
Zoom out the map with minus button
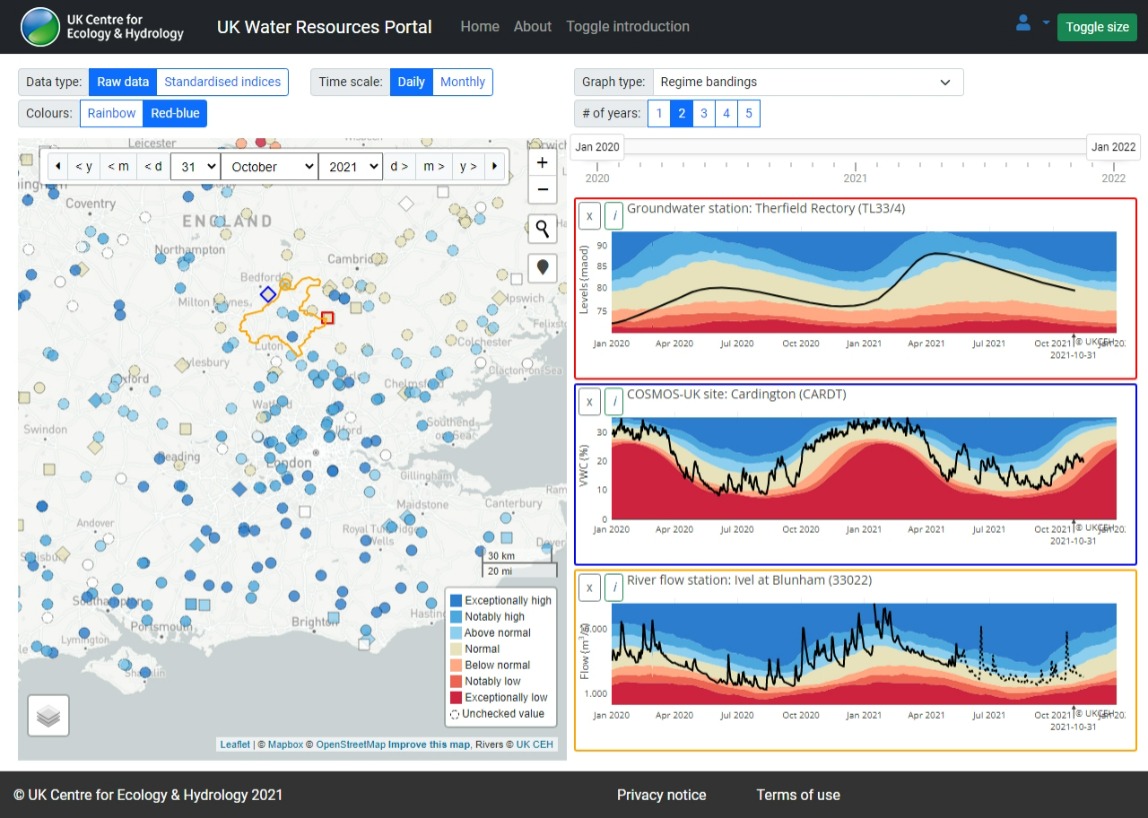pos(542,190)
